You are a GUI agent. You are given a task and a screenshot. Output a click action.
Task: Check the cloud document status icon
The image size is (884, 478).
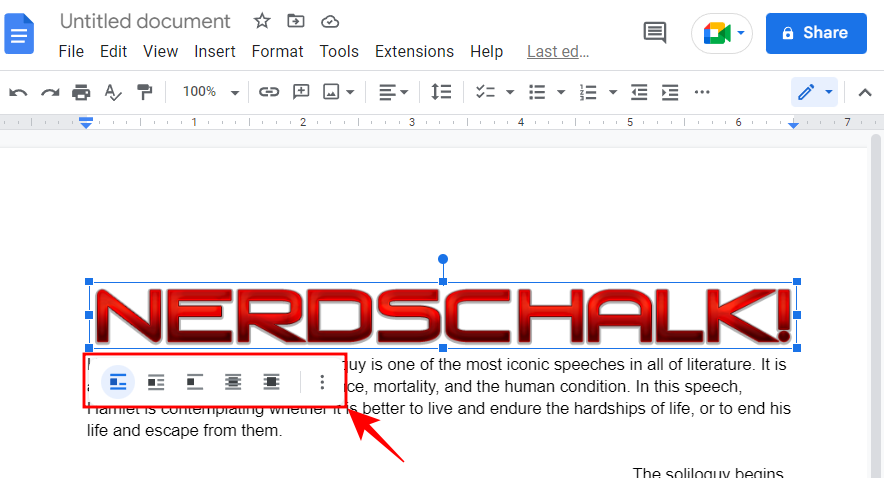330,21
